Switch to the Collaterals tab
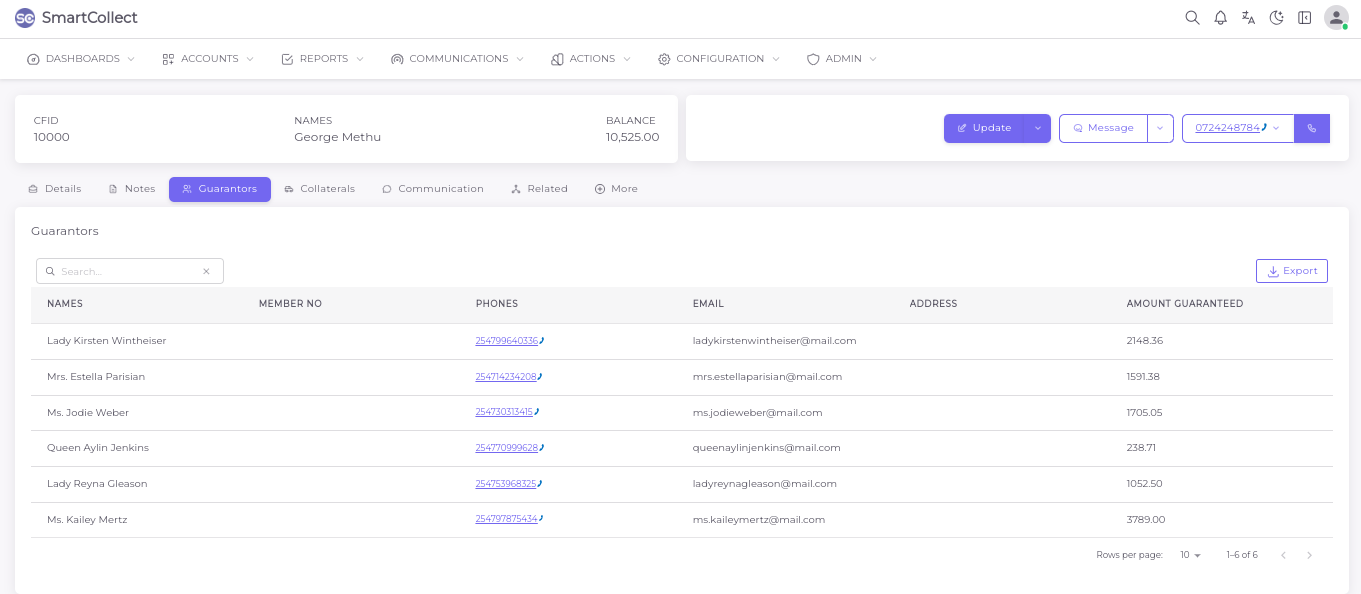Viewport: 1361px width, 594px height. pyautogui.click(x=319, y=189)
